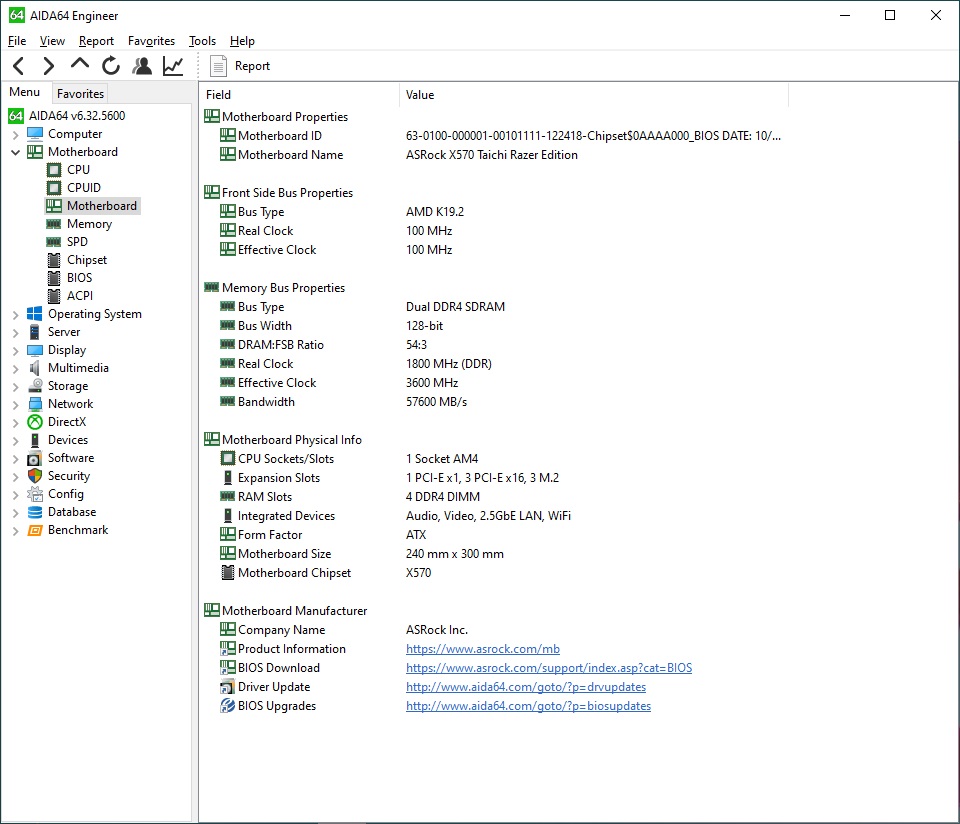960x824 pixels.
Task: Select the DRAM:FSB Ratio row
Action: click(x=495, y=345)
